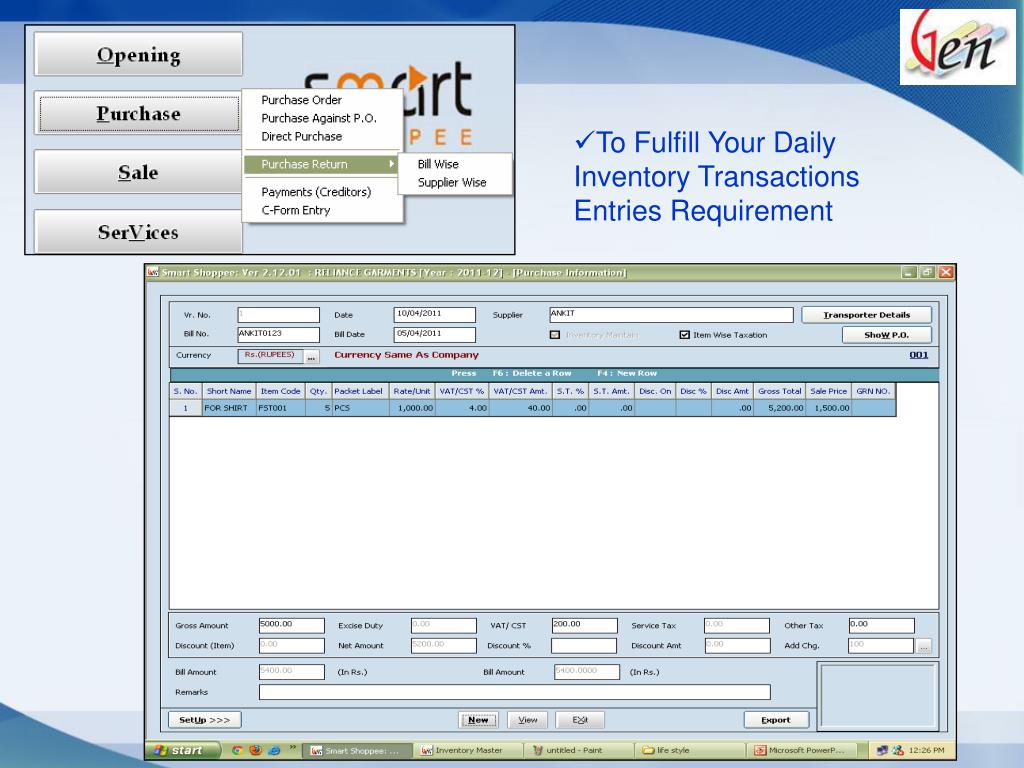Click the GRN NO. column header
The width and height of the screenshot is (1024, 768).
pyautogui.click(x=873, y=391)
